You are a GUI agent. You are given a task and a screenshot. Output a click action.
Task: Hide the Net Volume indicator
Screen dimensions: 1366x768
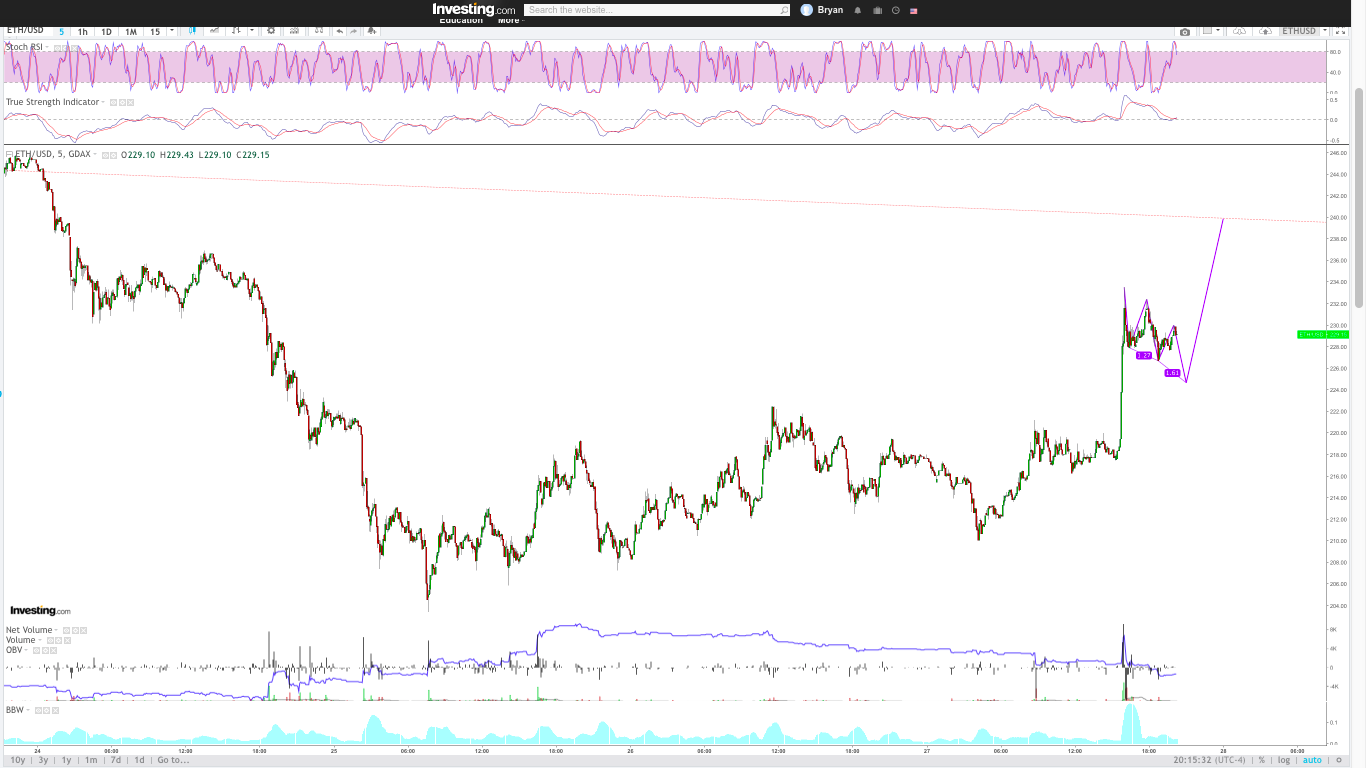click(66, 630)
